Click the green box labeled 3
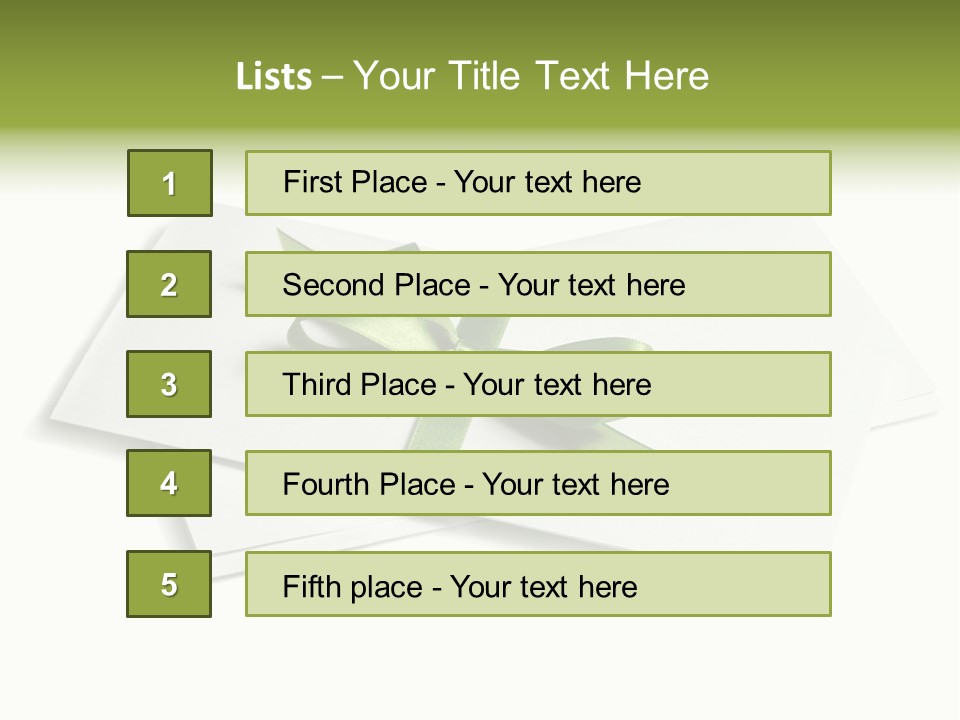This screenshot has height=720, width=960. coord(169,384)
